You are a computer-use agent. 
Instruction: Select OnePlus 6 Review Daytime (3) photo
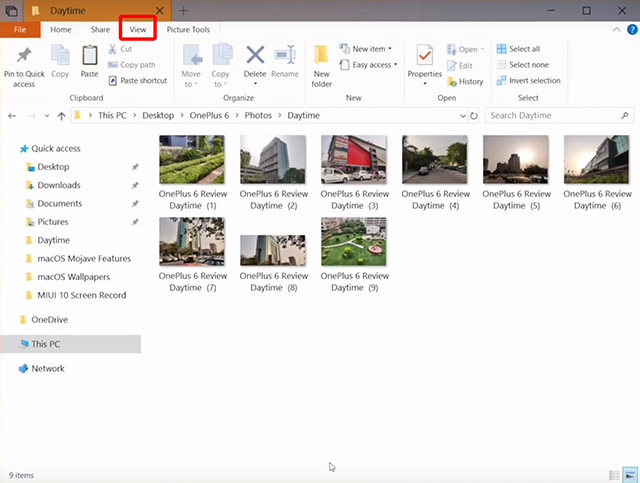[x=354, y=160]
